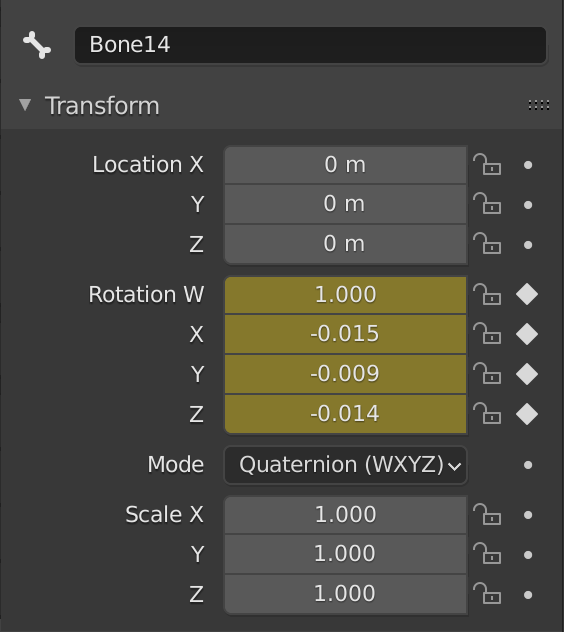Click the Bone14 name field
The width and height of the screenshot is (564, 632).
[x=310, y=45]
